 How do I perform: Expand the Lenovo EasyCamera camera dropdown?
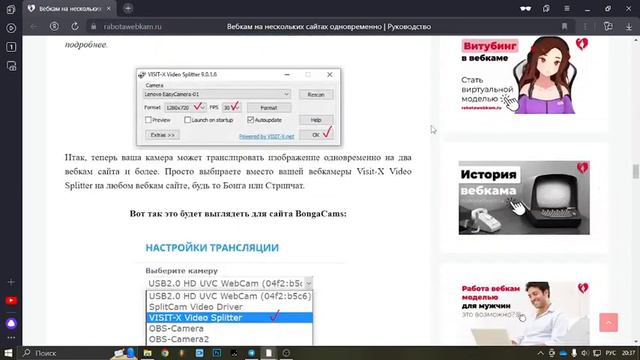[x=217, y=94]
